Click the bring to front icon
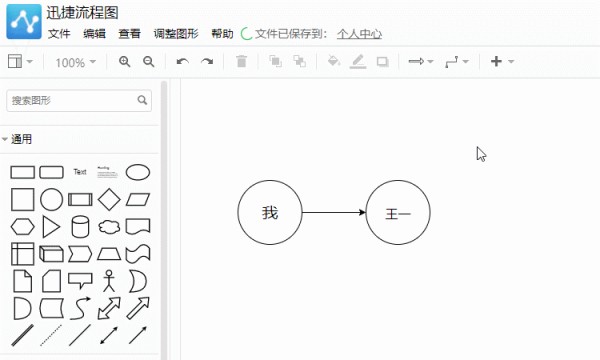This screenshot has width=600, height=360. click(x=275, y=61)
